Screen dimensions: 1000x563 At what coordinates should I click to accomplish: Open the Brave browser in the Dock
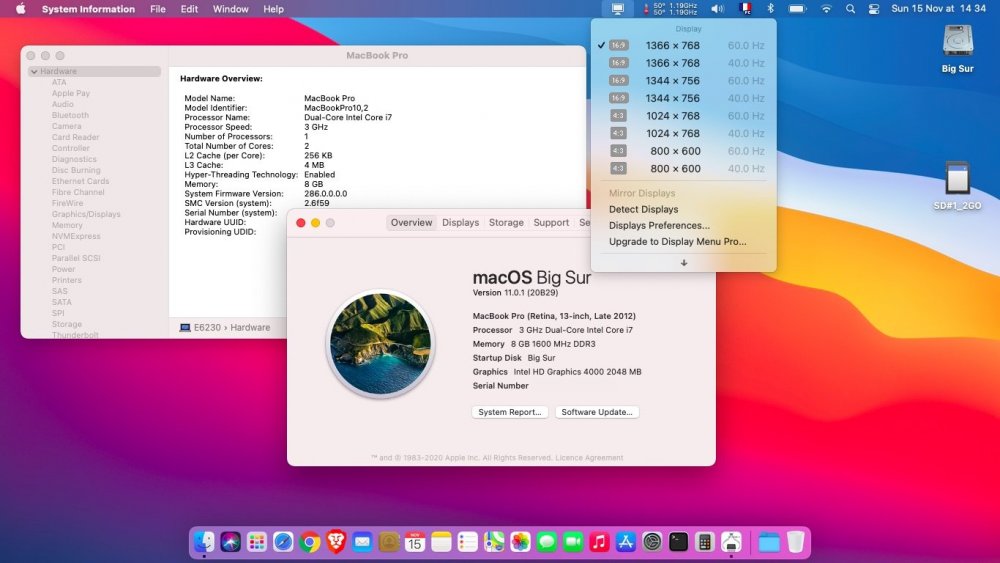(336, 542)
